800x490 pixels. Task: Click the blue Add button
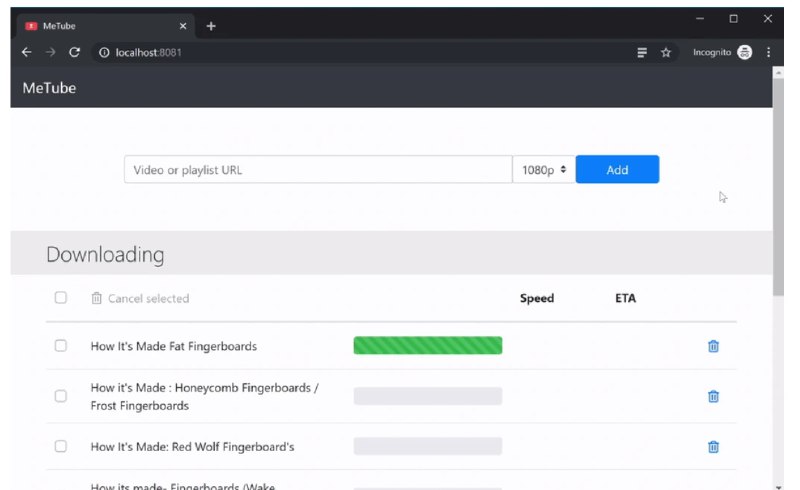coord(617,170)
